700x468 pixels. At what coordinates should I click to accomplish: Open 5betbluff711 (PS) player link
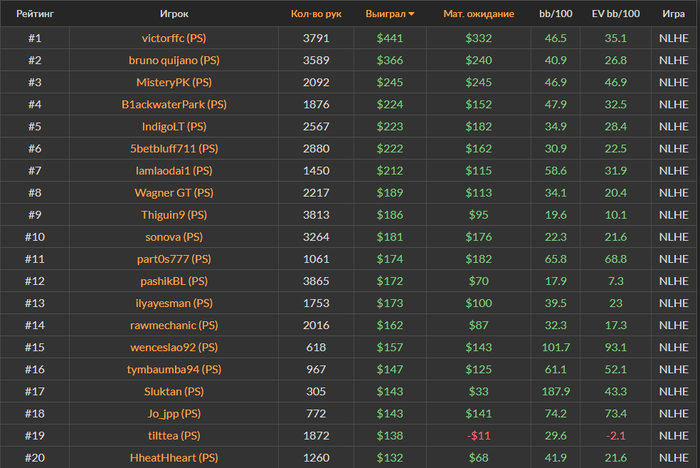click(174, 148)
